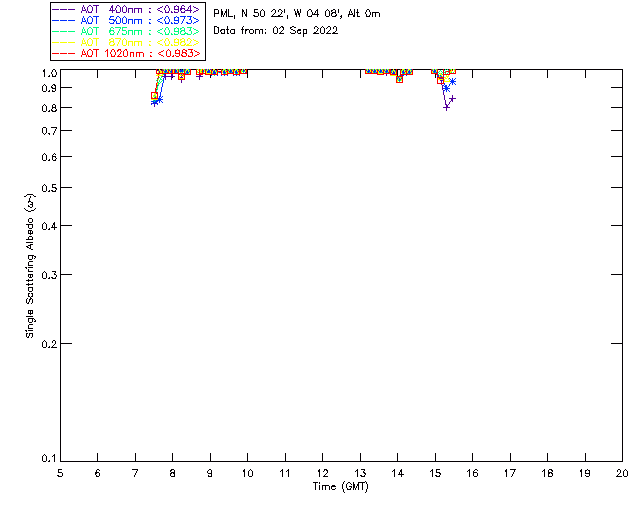
Task: Click the 0.2 y-axis tick label
Action: 49,344
